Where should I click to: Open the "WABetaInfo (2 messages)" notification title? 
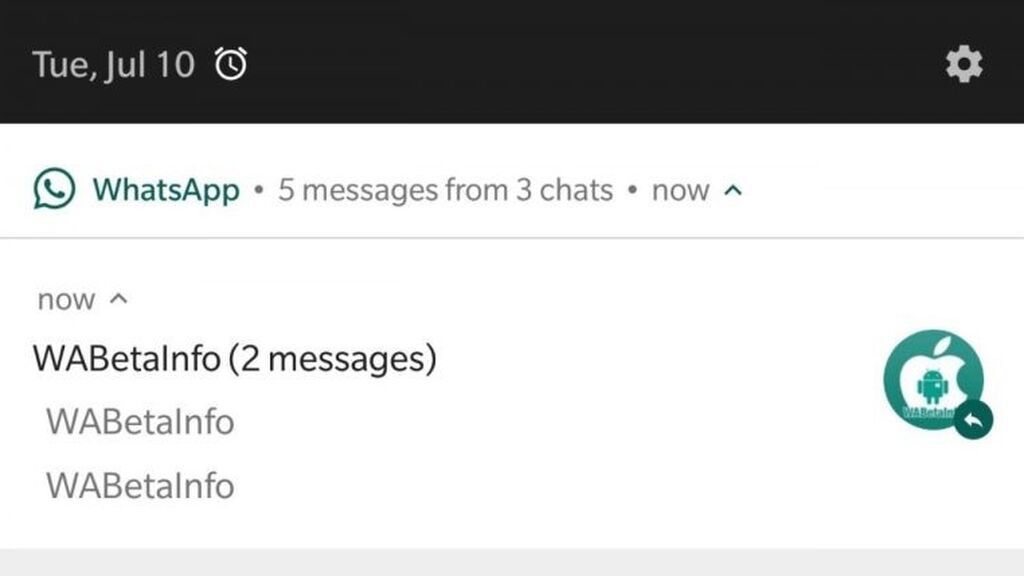coord(234,359)
